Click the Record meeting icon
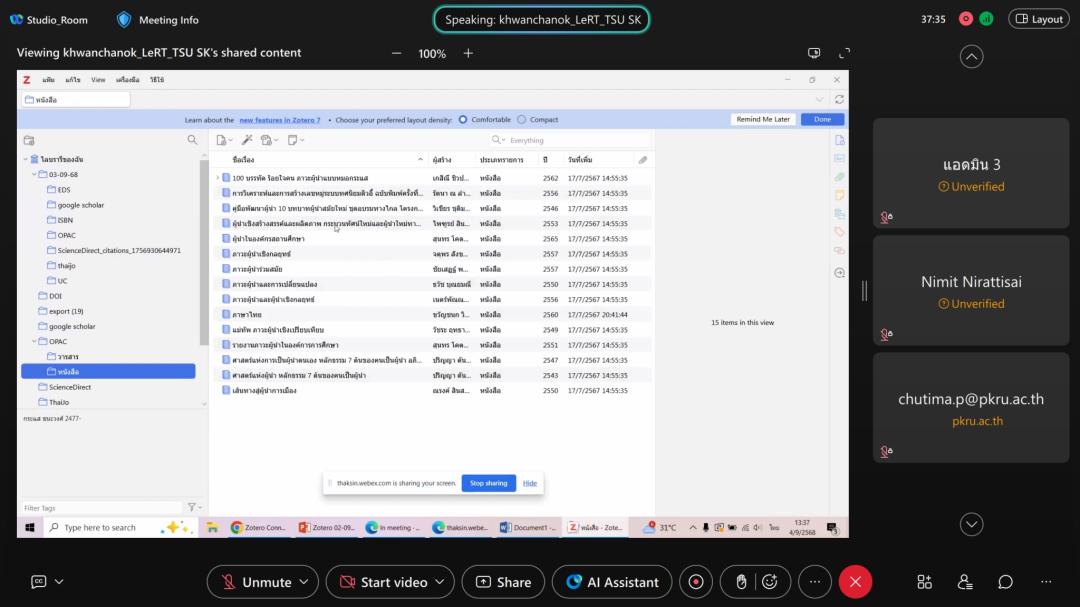Image resolution: width=1080 pixels, height=607 pixels. click(x=697, y=582)
